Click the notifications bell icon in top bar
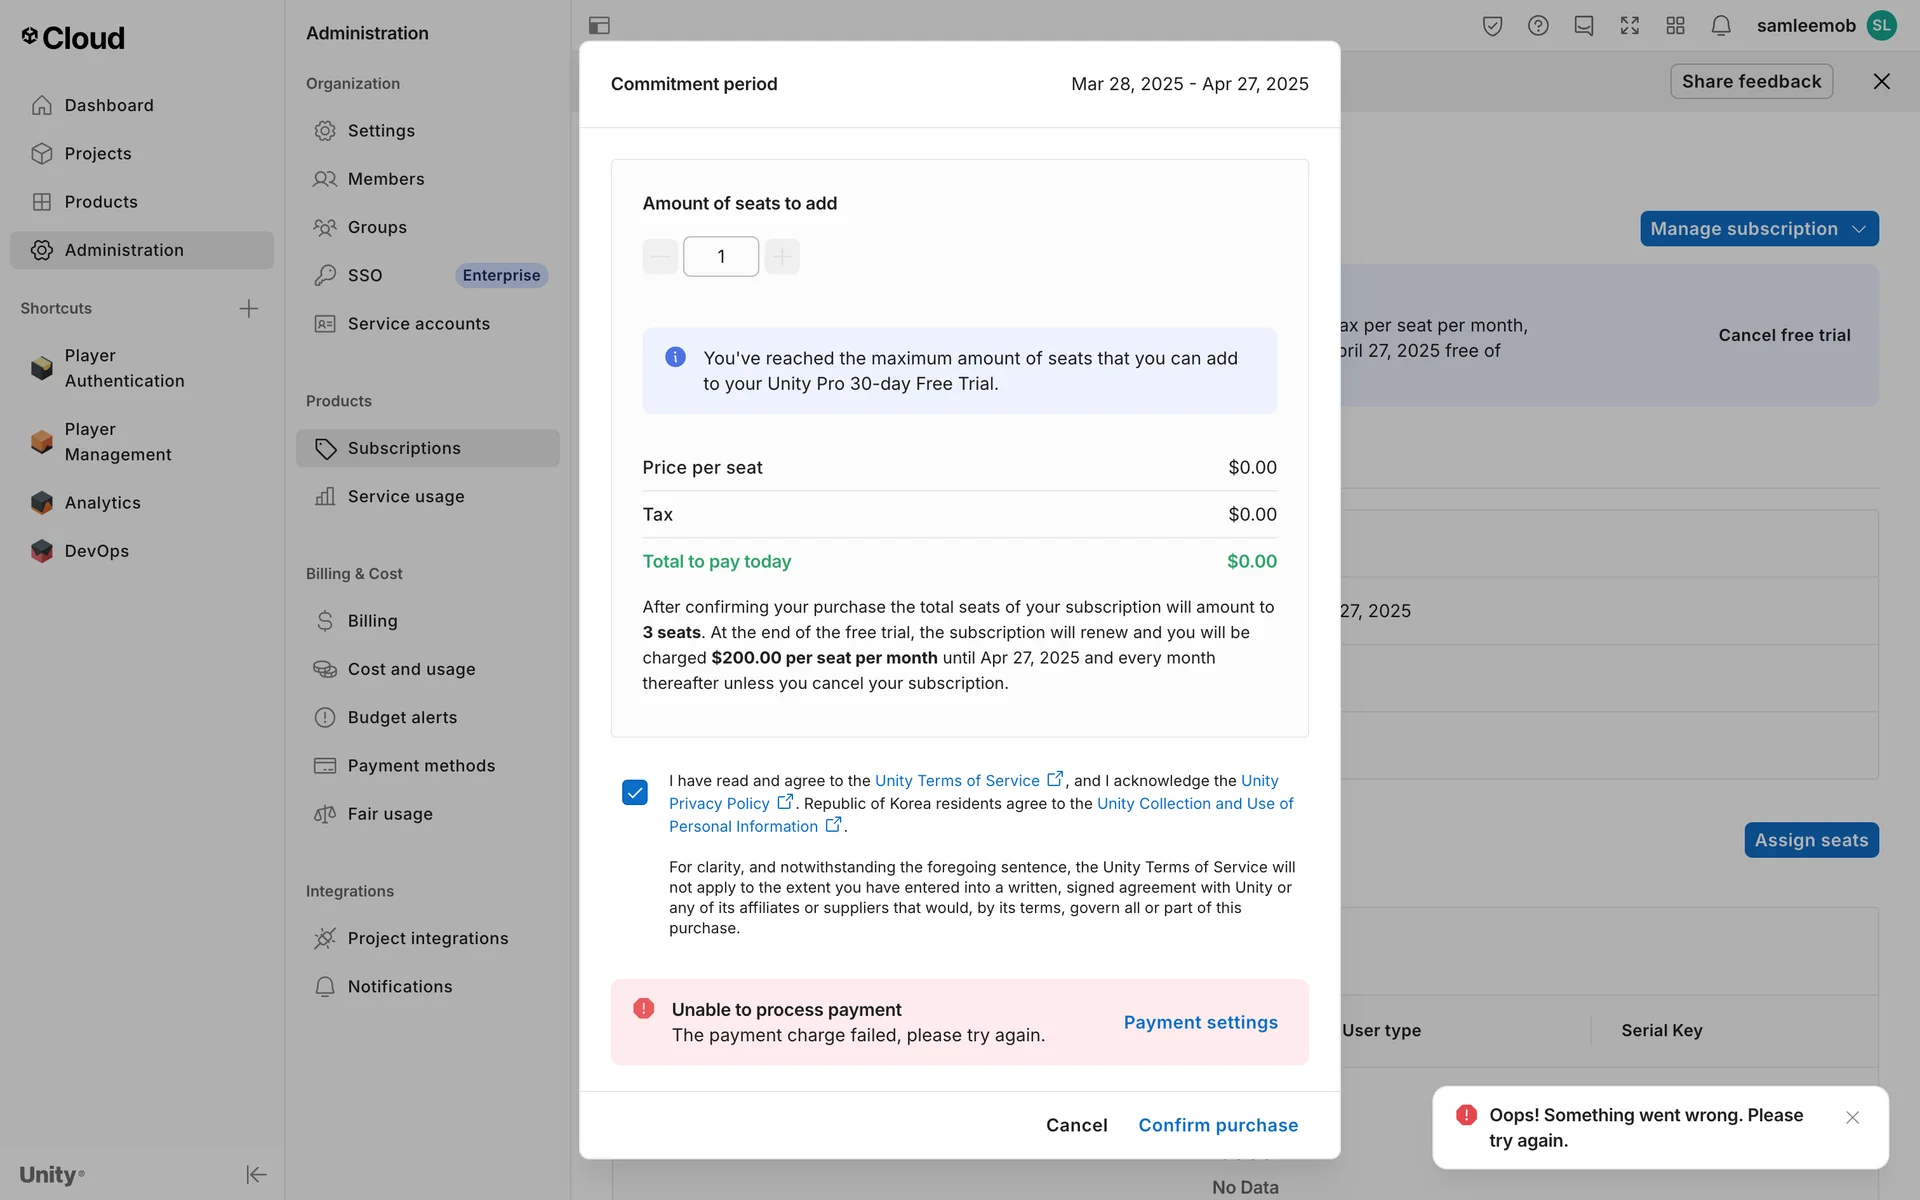Image resolution: width=1920 pixels, height=1200 pixels. [1720, 26]
